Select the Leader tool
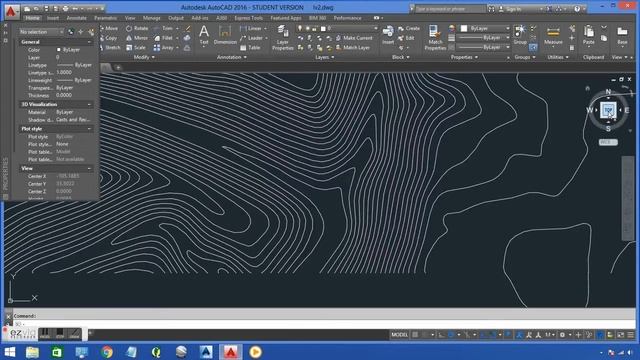The width and height of the screenshot is (640, 360). coord(251,38)
